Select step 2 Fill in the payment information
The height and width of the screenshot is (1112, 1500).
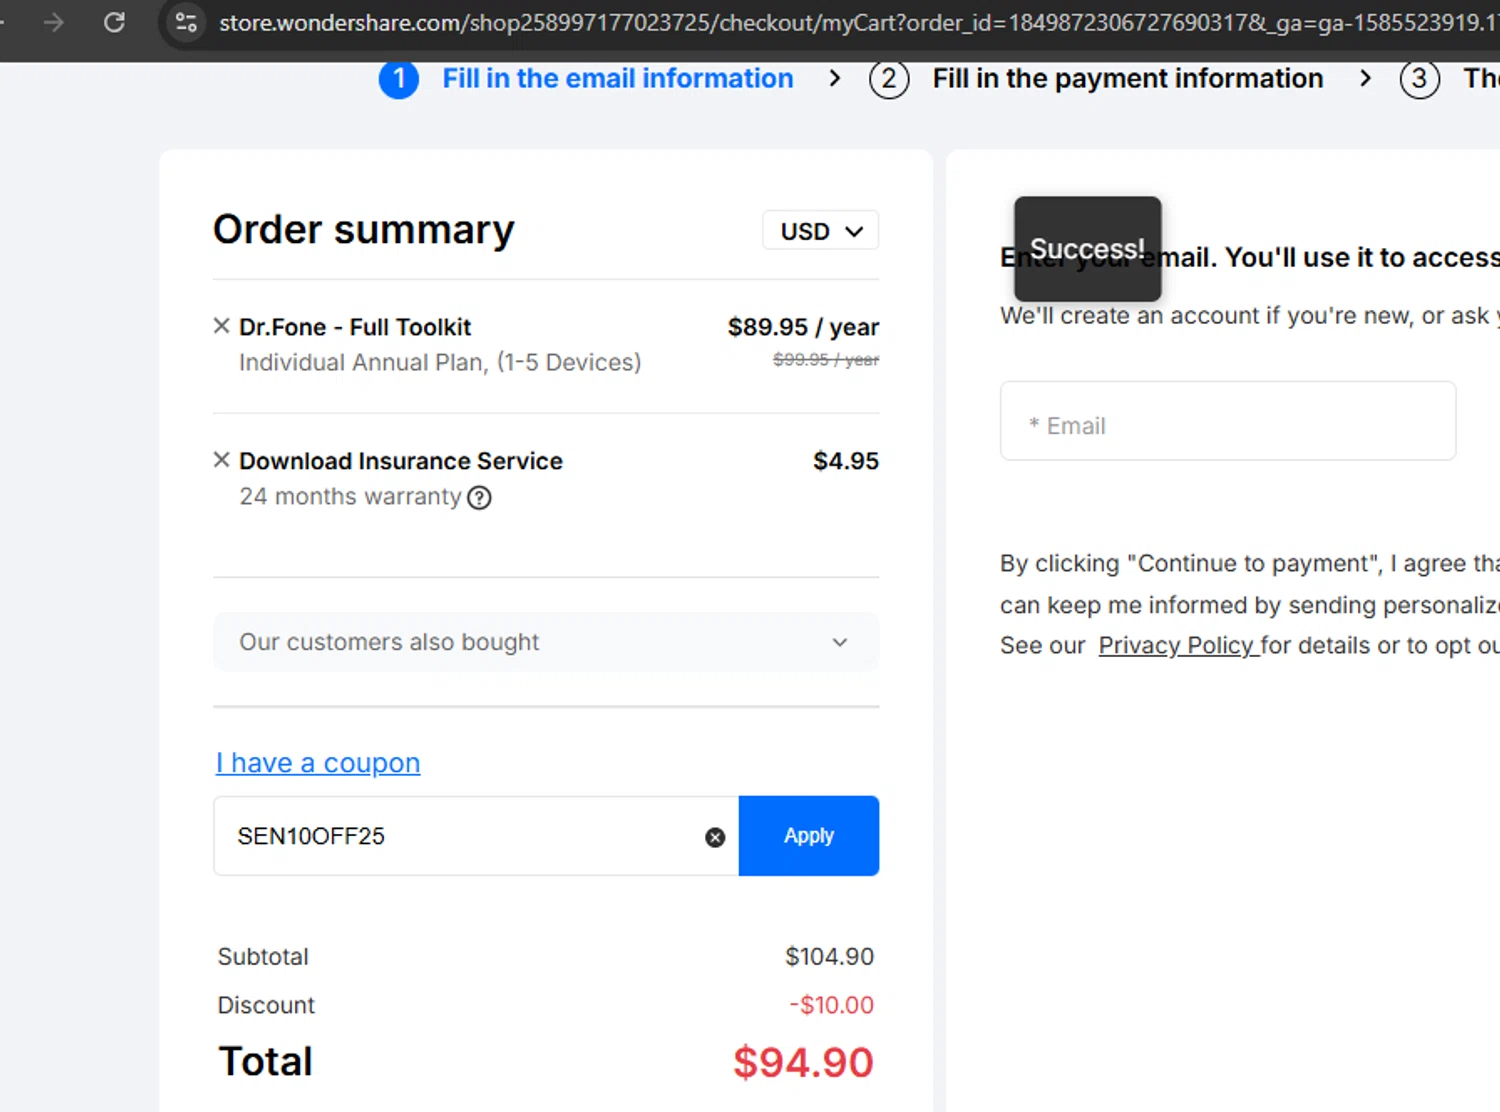click(1096, 79)
